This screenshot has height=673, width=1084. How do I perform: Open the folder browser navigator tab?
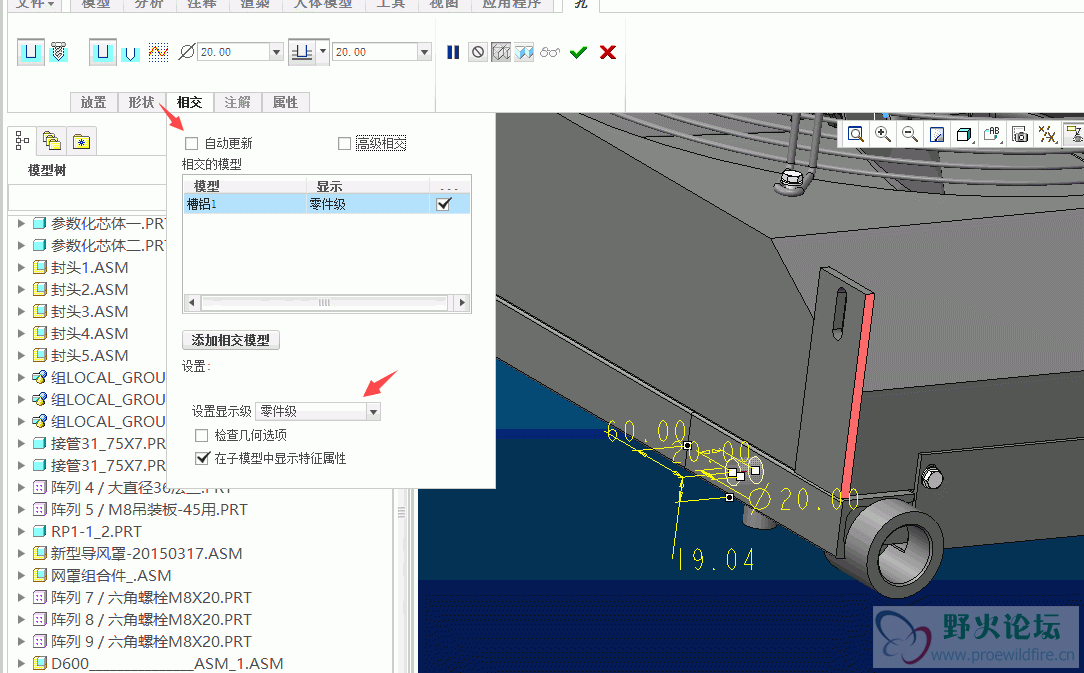point(52,141)
